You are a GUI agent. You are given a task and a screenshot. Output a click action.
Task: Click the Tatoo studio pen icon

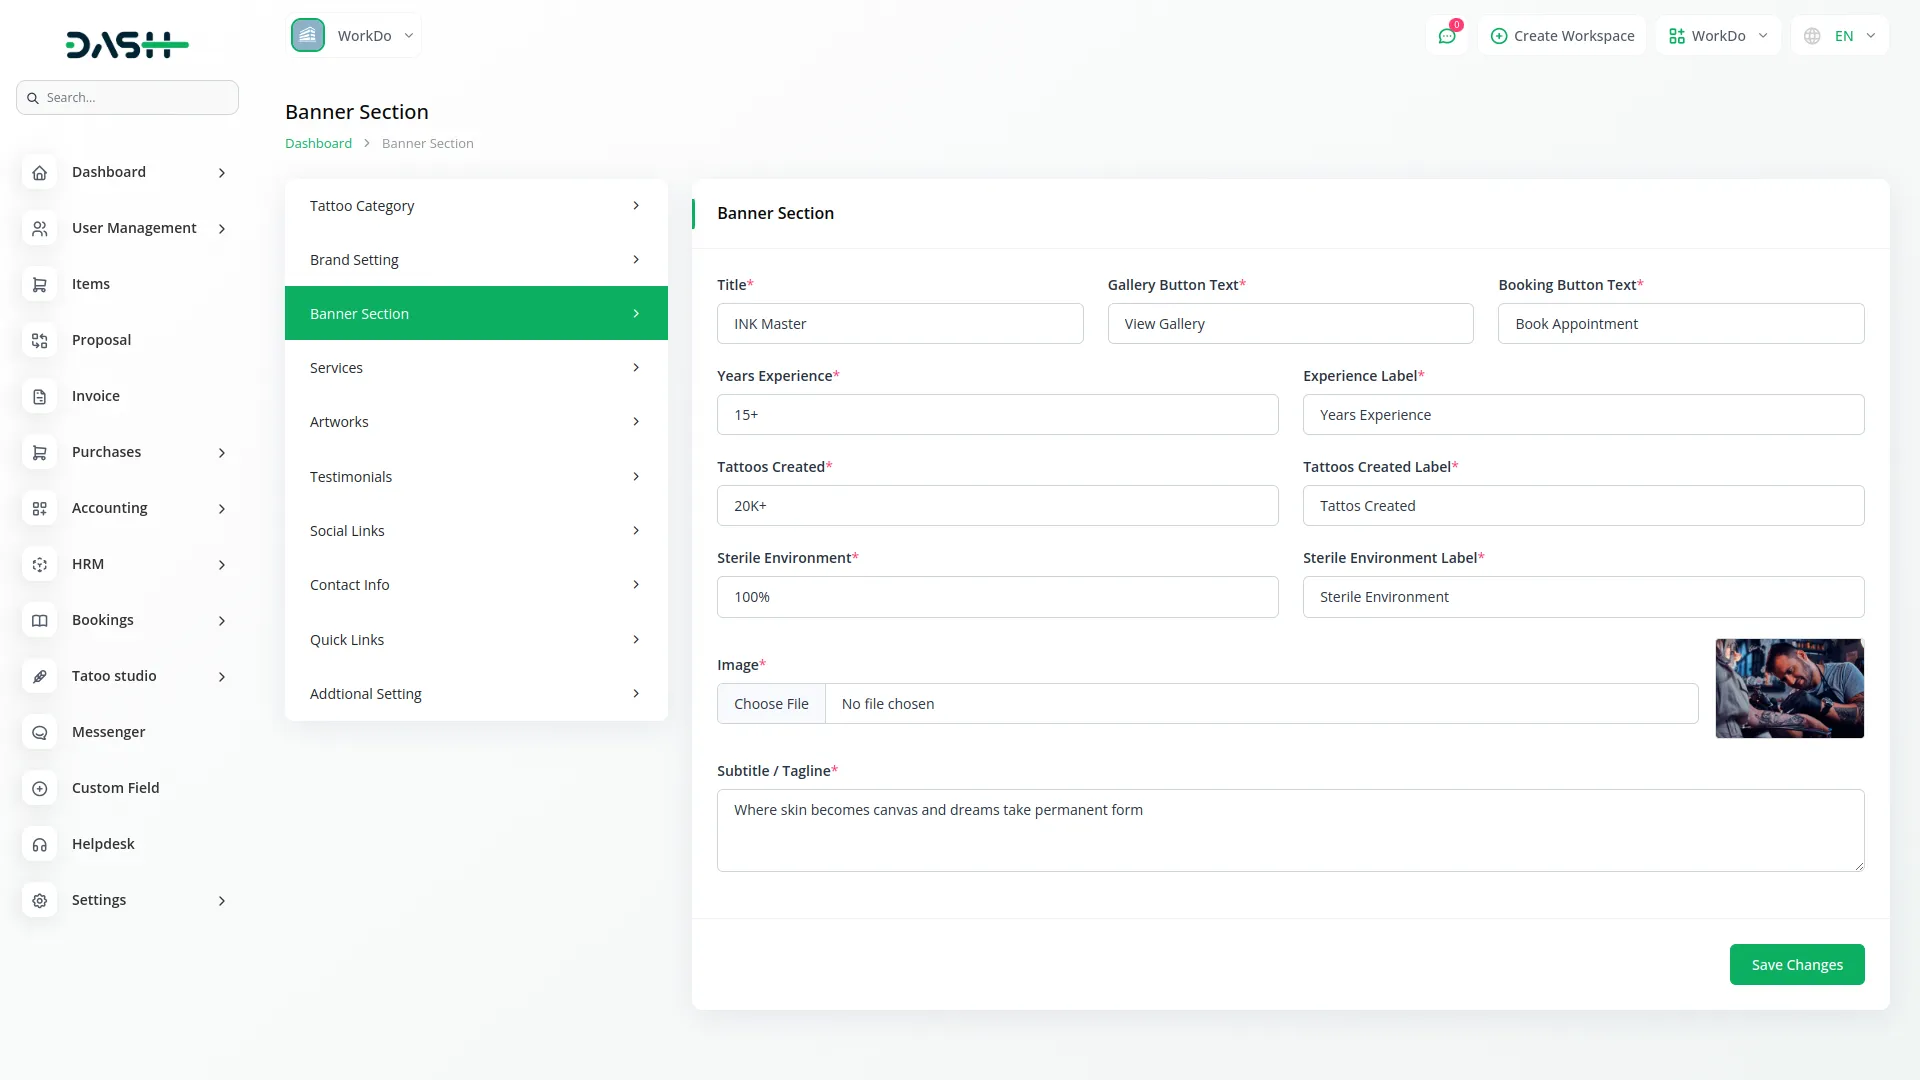click(x=39, y=677)
